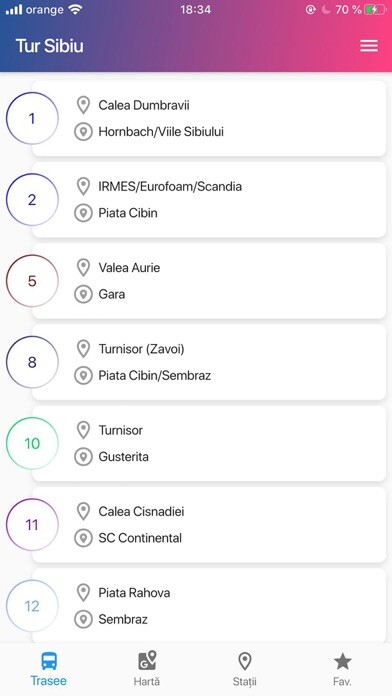Choose Turnisor to Gusterita route
The image size is (392, 696).
point(209,443)
